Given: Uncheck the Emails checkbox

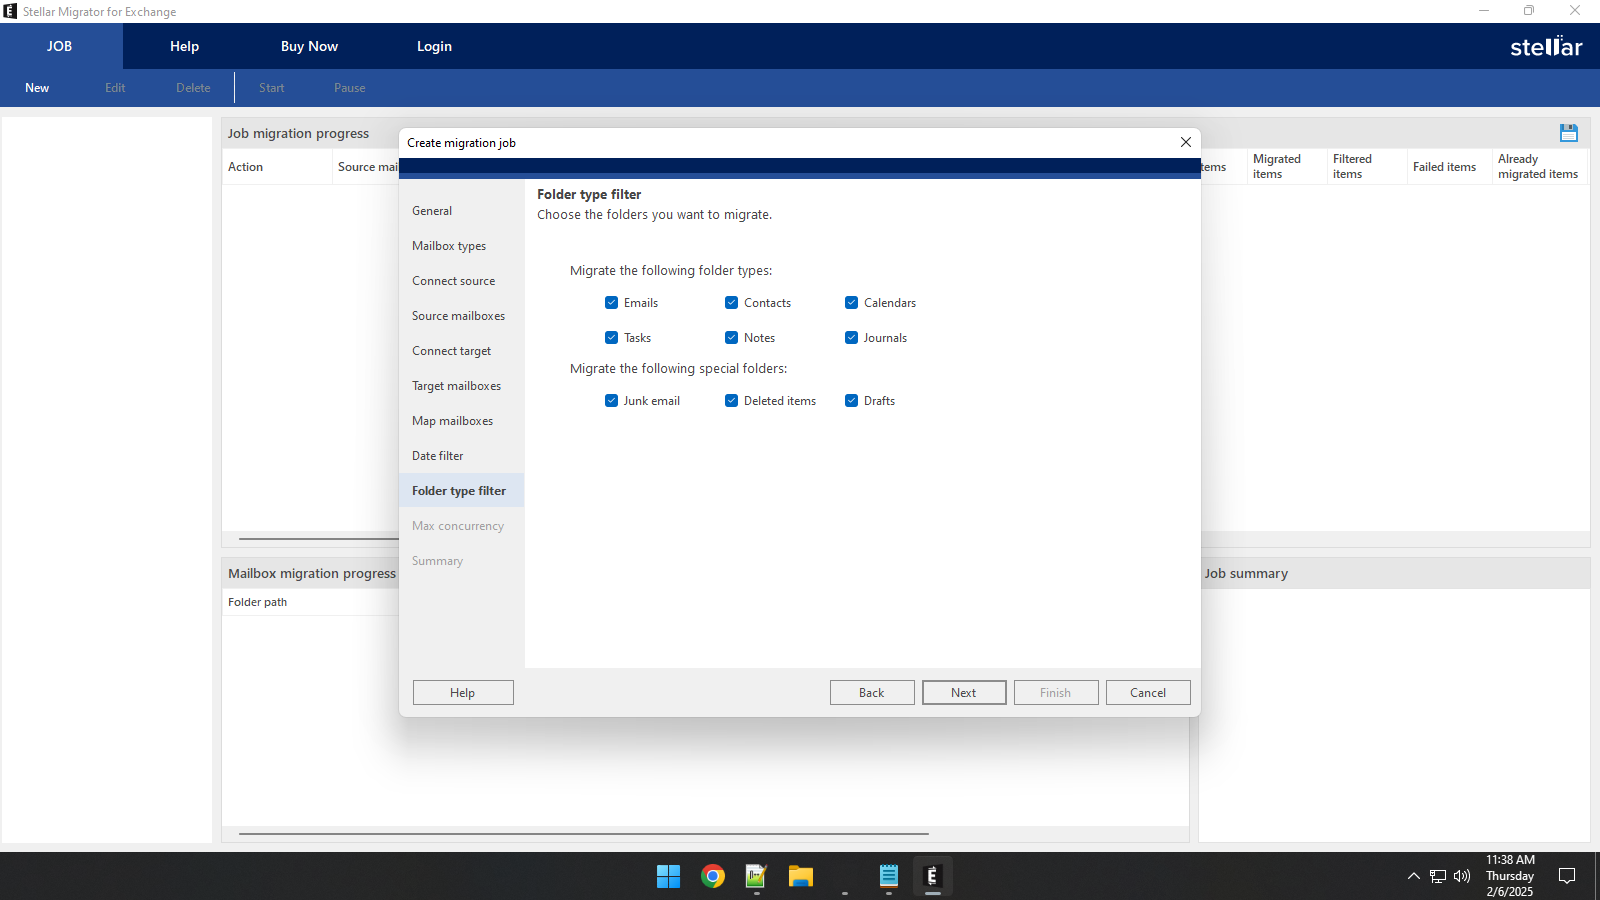Looking at the screenshot, I should point(611,303).
